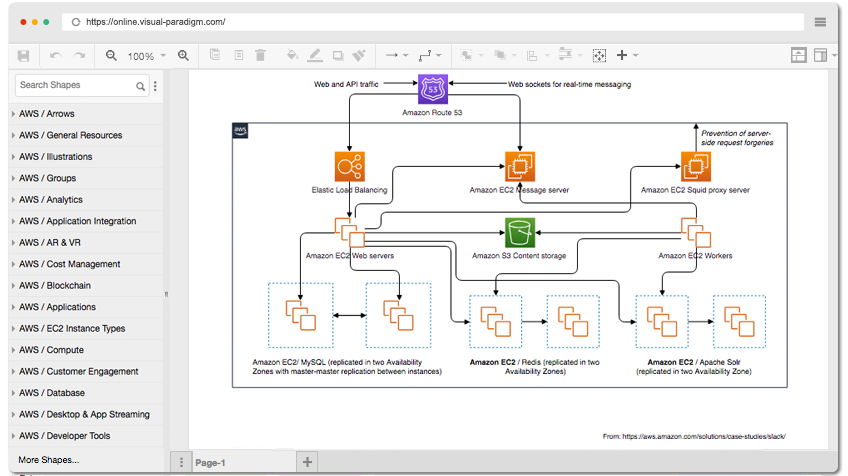Click the Copy icon in the toolbar
The width and height of the screenshot is (848, 476).
pos(215,55)
